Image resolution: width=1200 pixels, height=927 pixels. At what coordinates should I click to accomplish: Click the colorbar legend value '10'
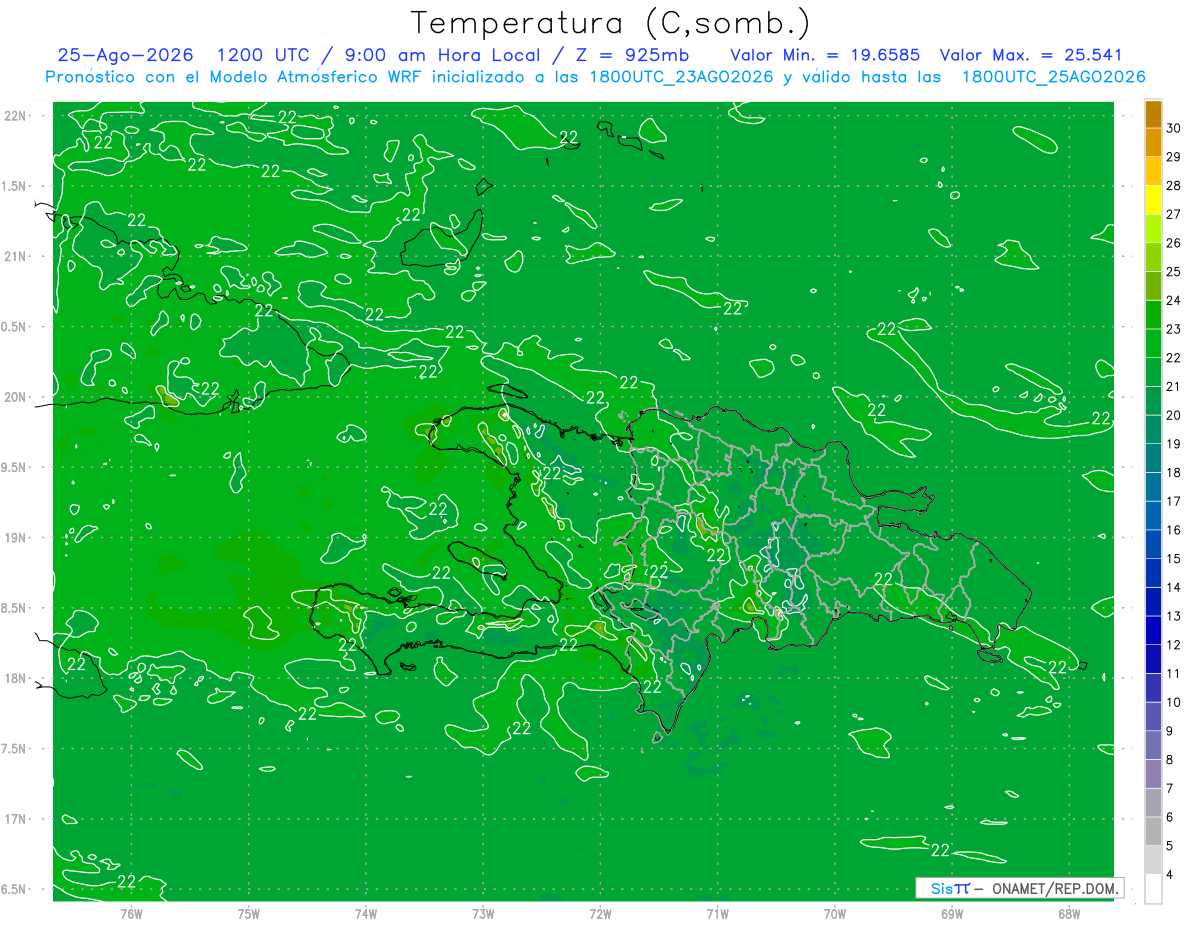click(1174, 702)
